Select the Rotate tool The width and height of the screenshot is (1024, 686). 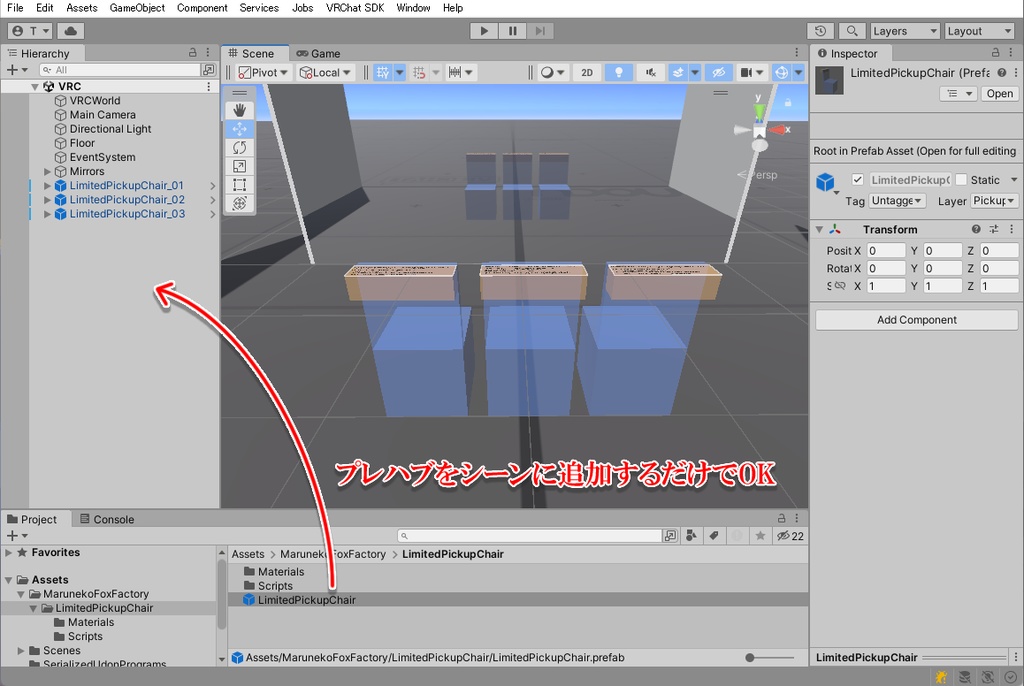click(239, 148)
